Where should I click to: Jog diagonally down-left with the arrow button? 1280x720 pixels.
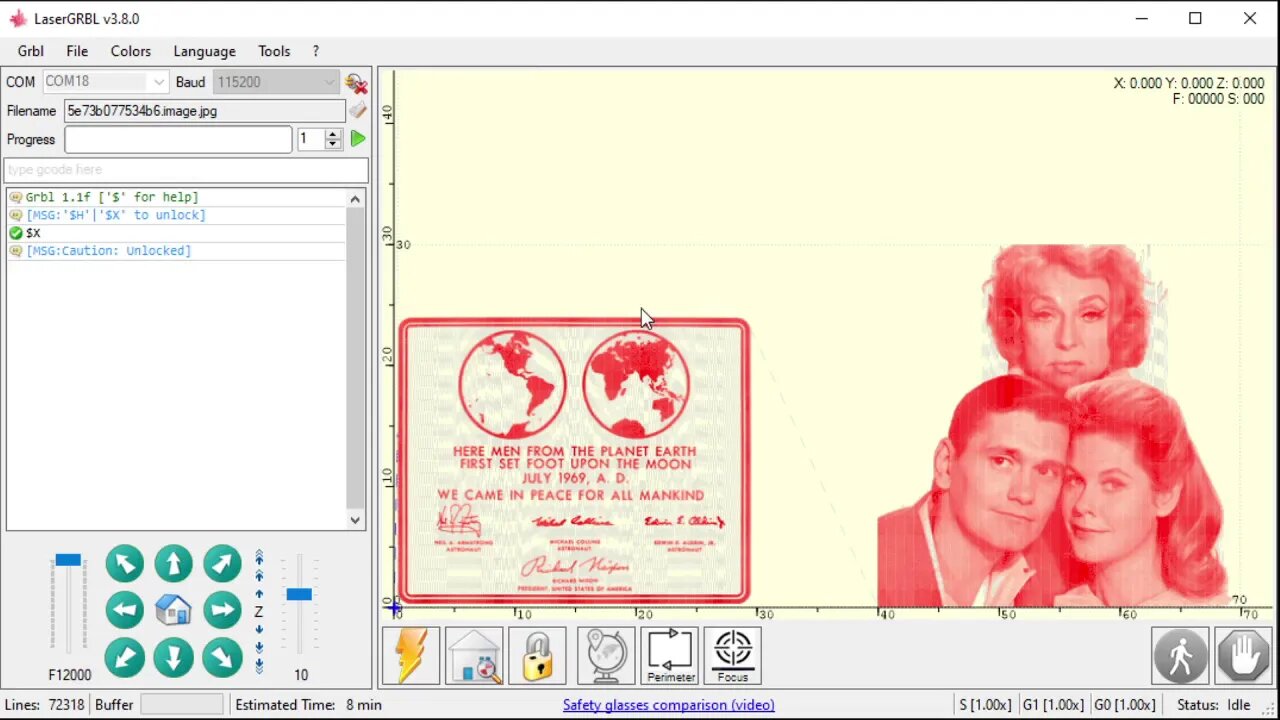pyautogui.click(x=124, y=657)
